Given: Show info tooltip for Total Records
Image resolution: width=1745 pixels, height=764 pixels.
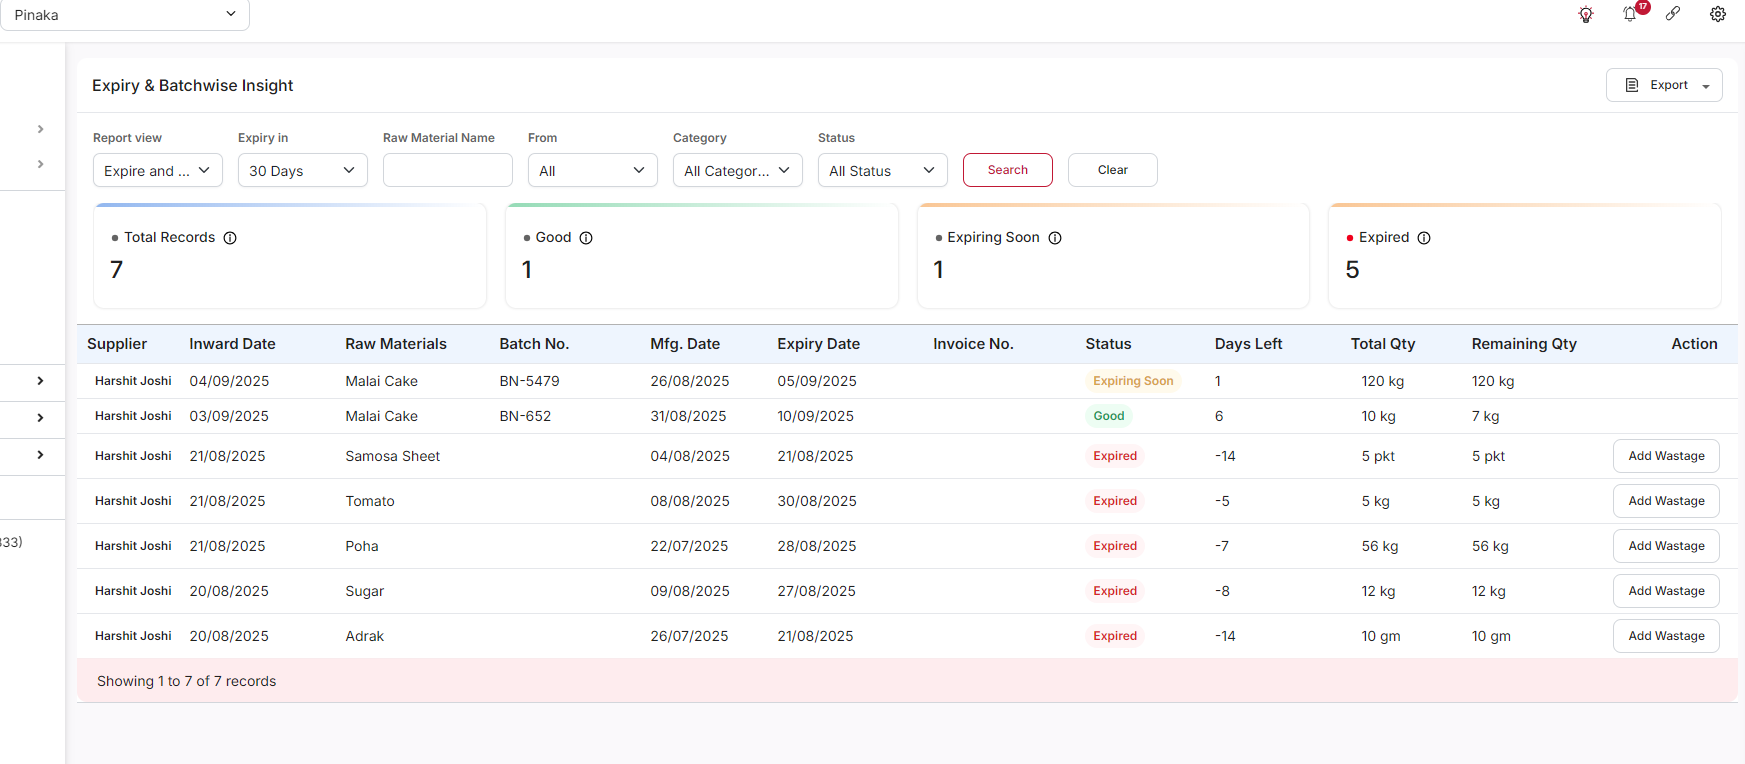Looking at the screenshot, I should click(x=230, y=238).
